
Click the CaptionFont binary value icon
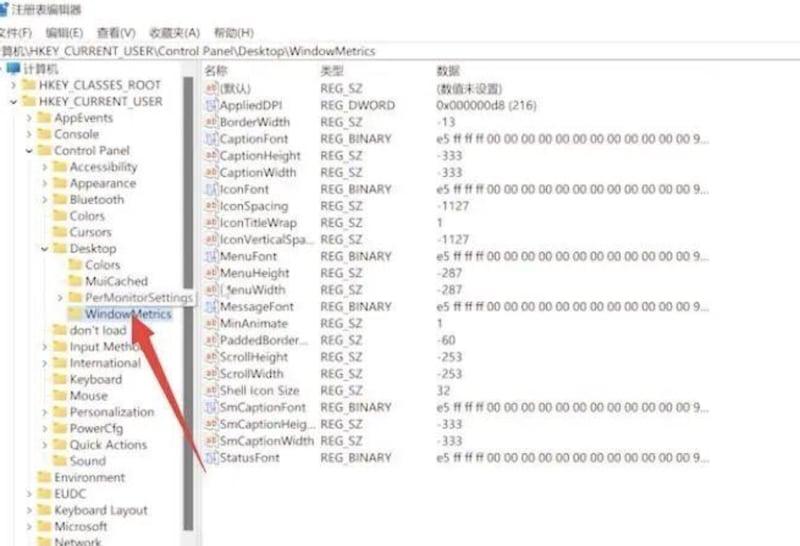[x=211, y=139]
